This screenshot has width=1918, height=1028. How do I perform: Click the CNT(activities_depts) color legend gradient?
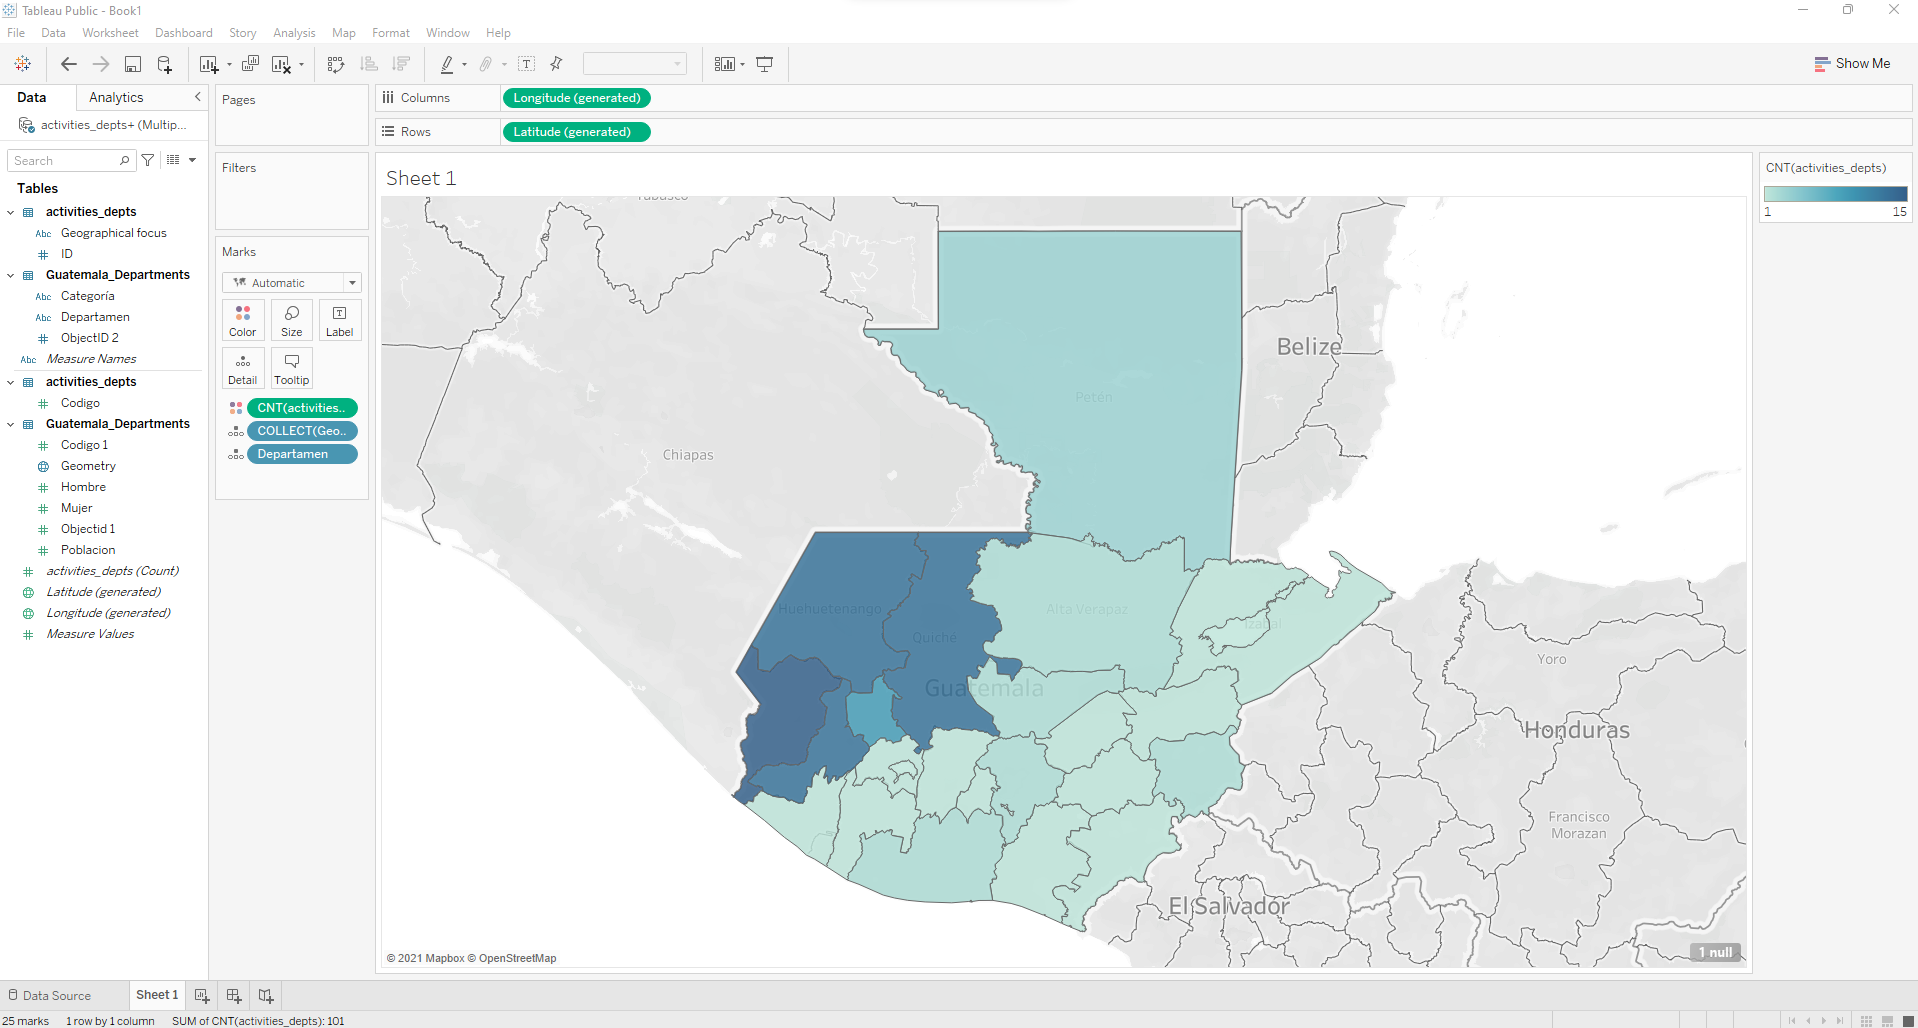(x=1835, y=193)
